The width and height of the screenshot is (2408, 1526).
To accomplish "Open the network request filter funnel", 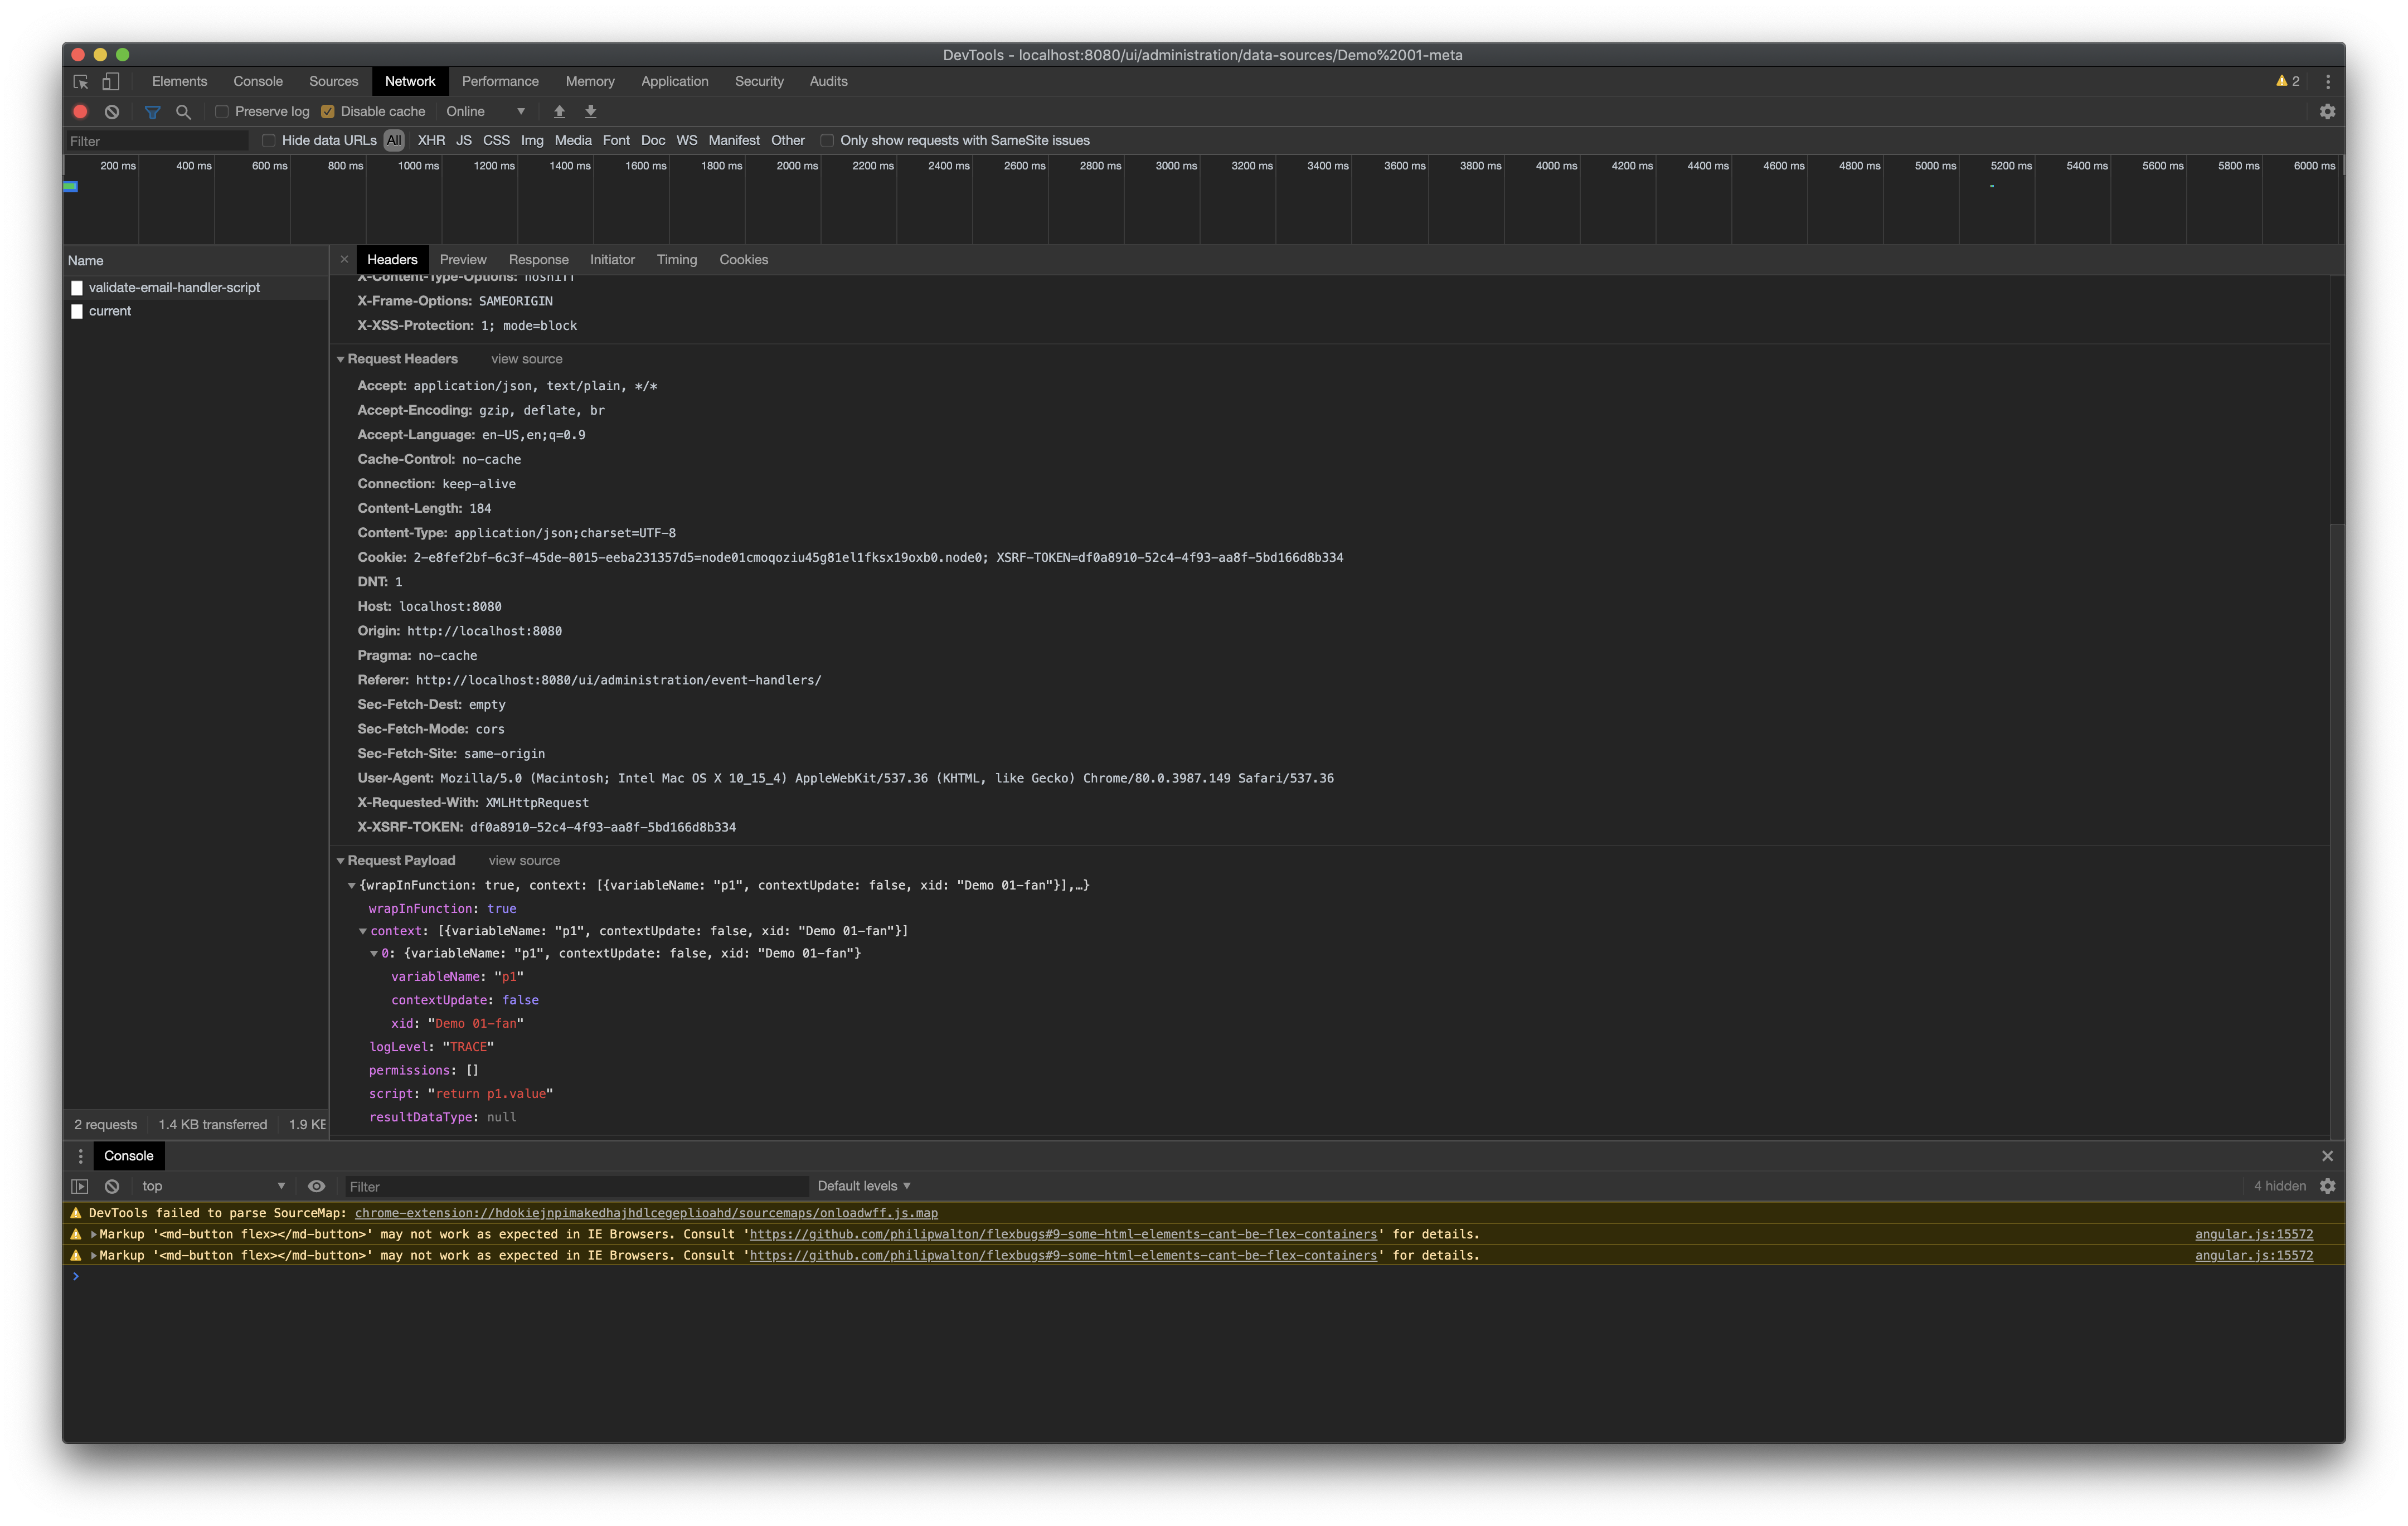I will pyautogui.click(x=152, y=112).
